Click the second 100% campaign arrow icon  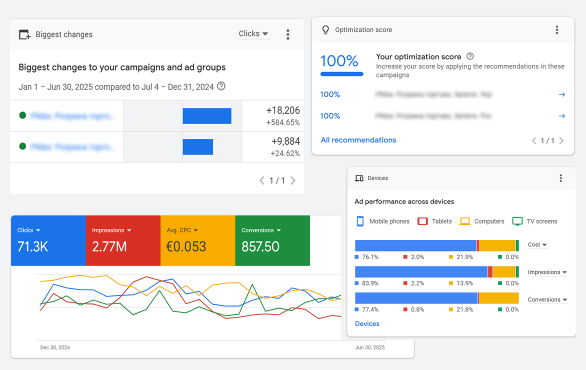pos(562,116)
